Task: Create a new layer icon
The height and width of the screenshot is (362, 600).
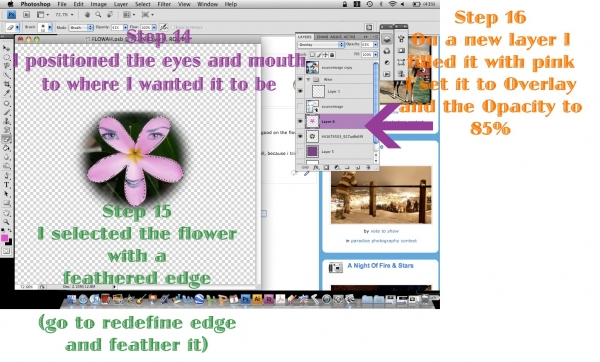Action: (358, 168)
